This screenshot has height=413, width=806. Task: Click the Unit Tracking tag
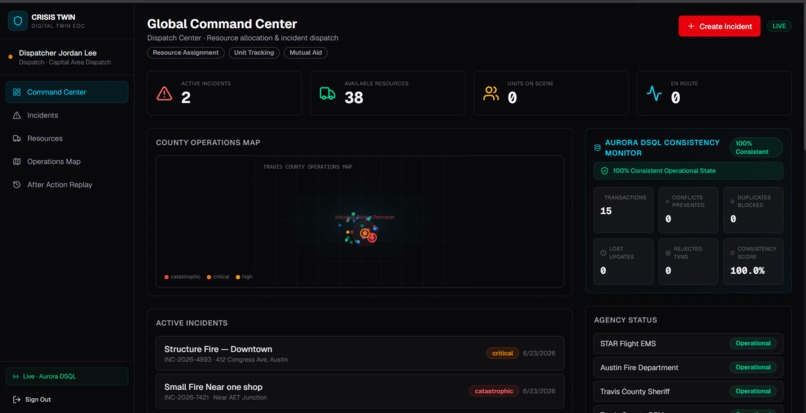click(254, 53)
